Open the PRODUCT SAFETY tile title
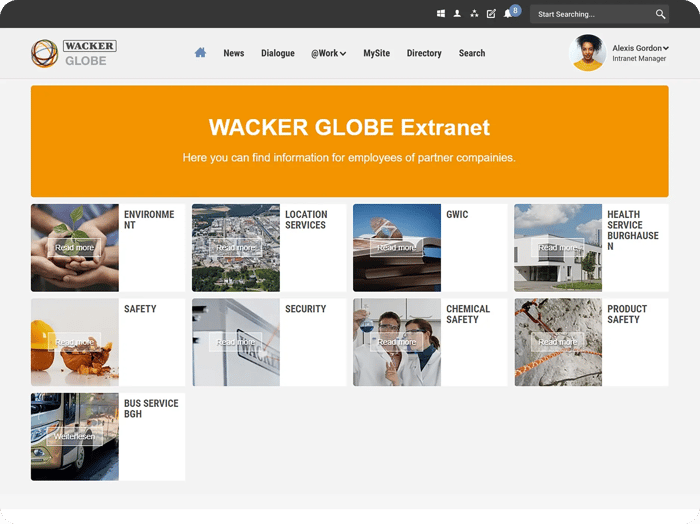Screen dimensions: 700x524 [x=627, y=314]
